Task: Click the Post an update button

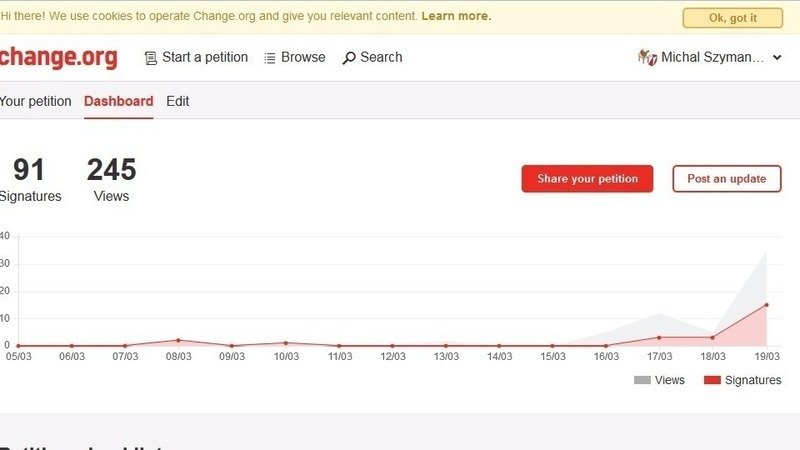Action: (726, 179)
